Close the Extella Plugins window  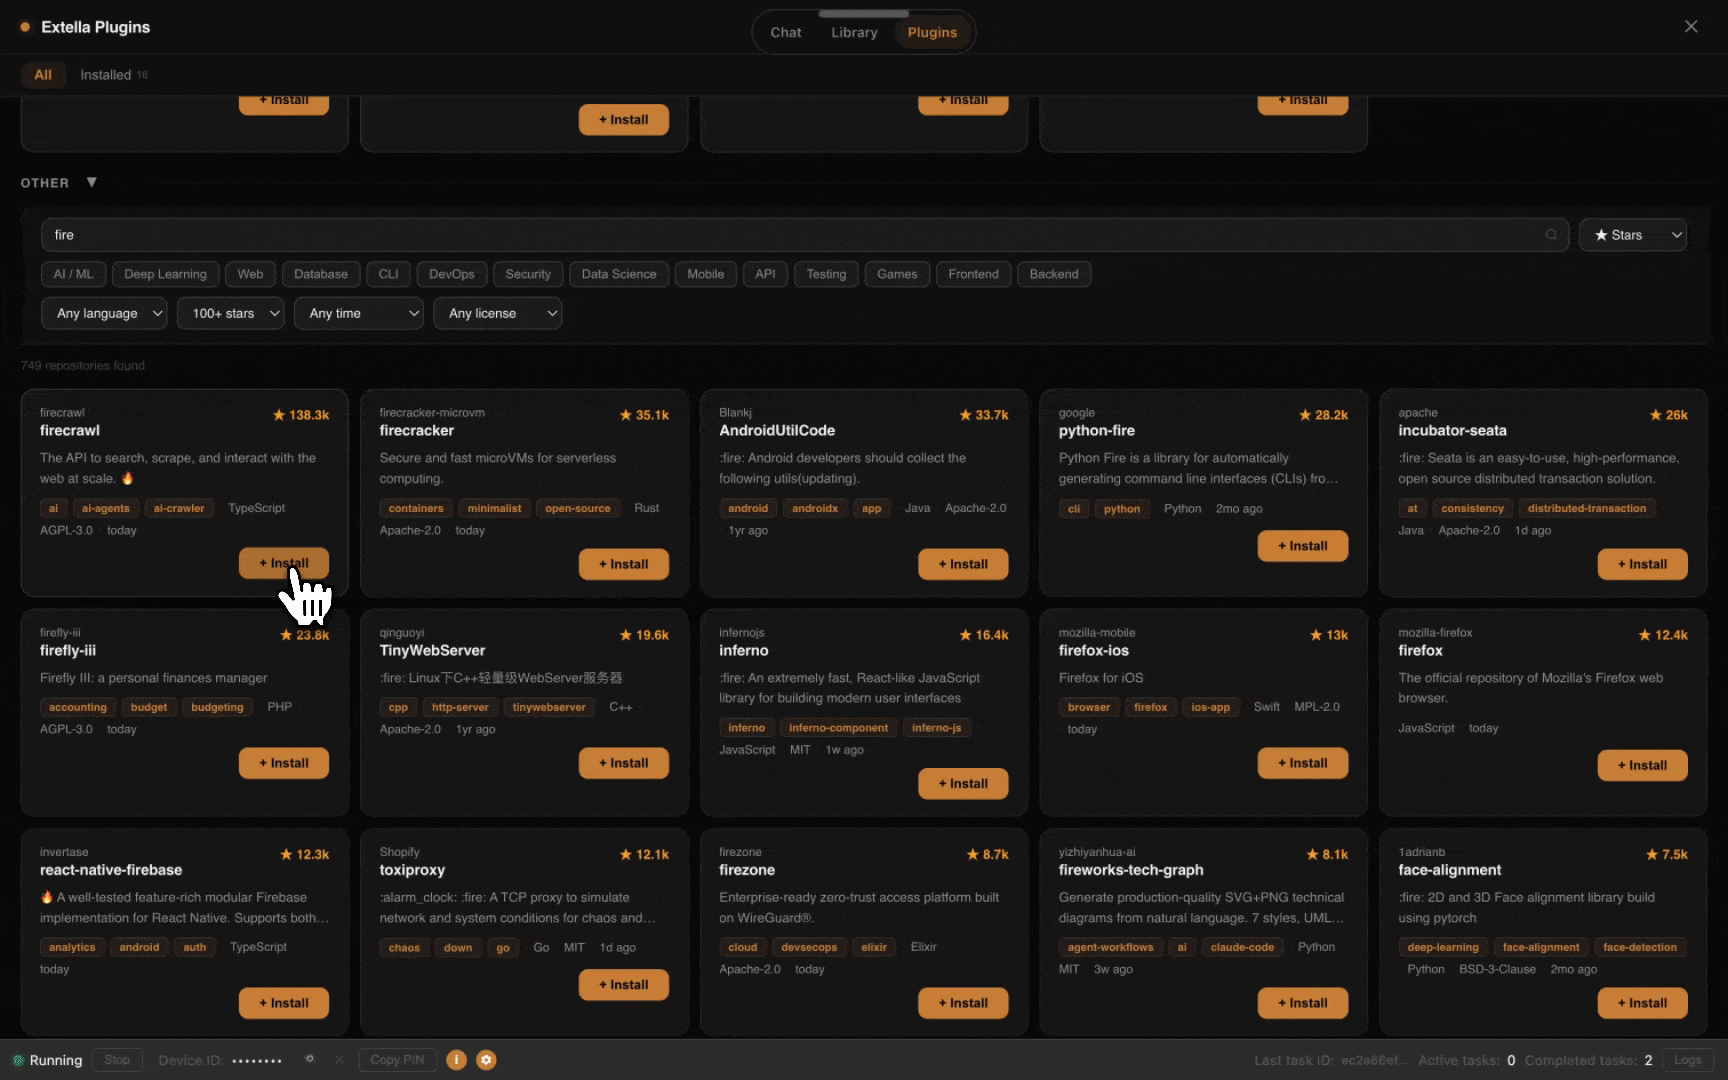(1691, 27)
